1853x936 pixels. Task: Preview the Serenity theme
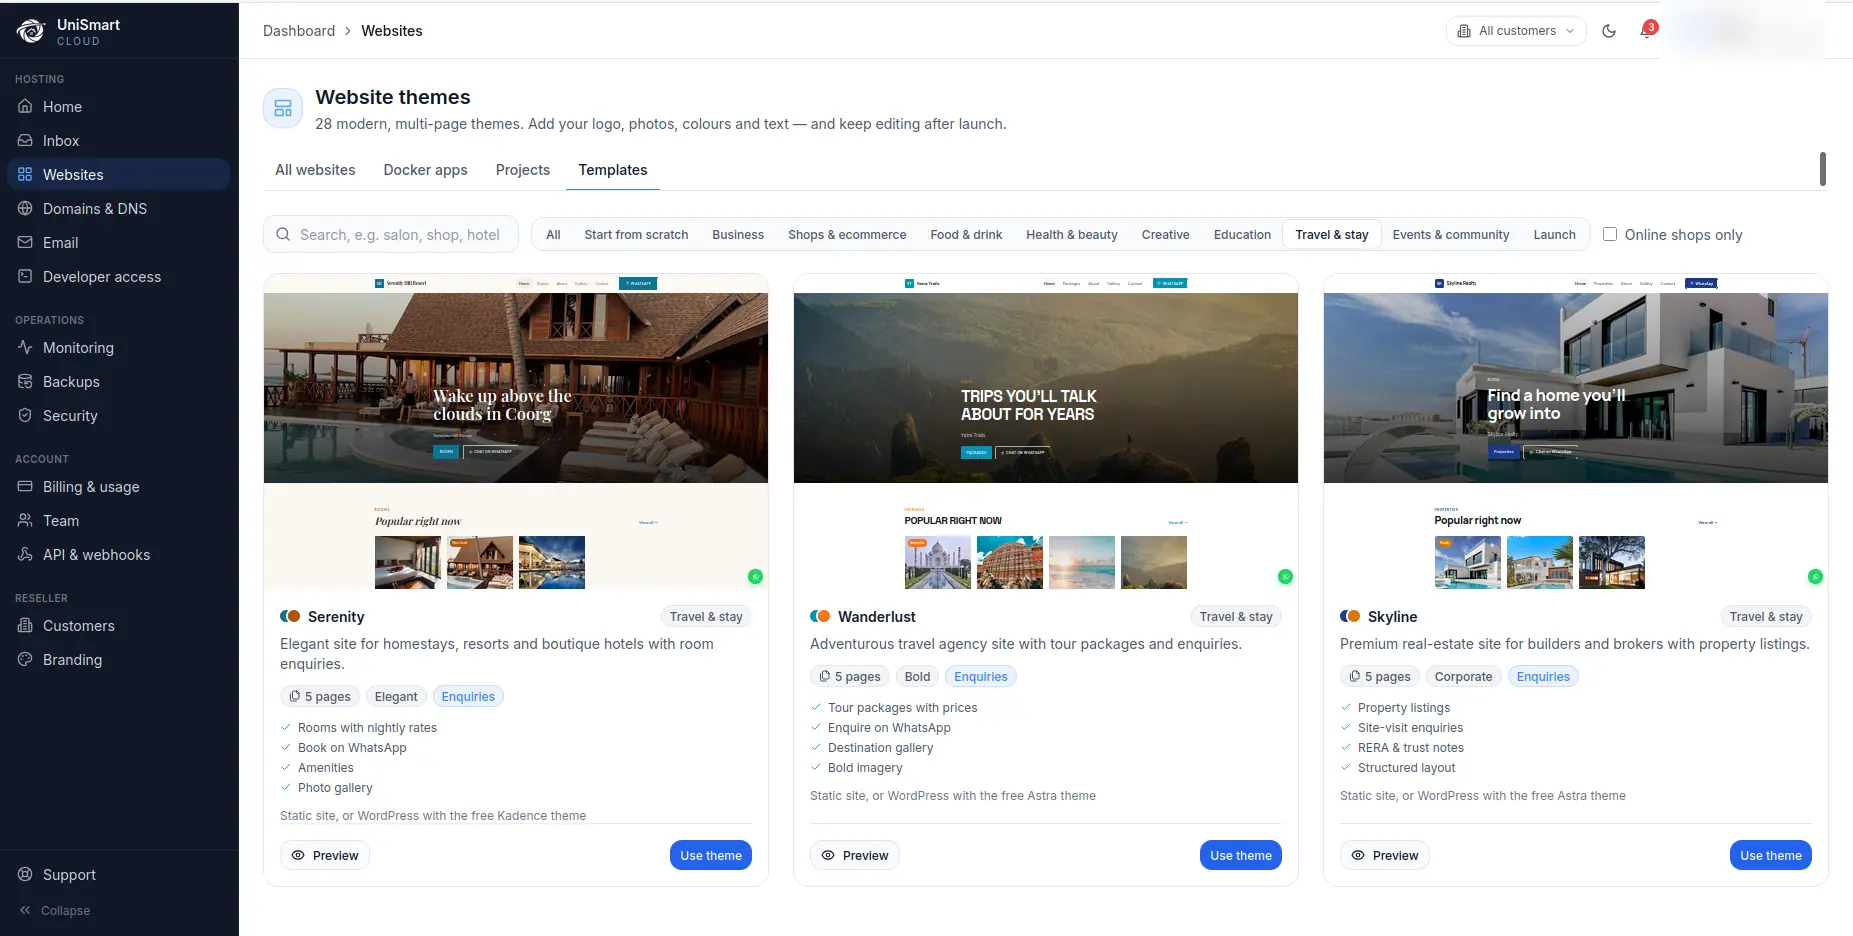[325, 855]
